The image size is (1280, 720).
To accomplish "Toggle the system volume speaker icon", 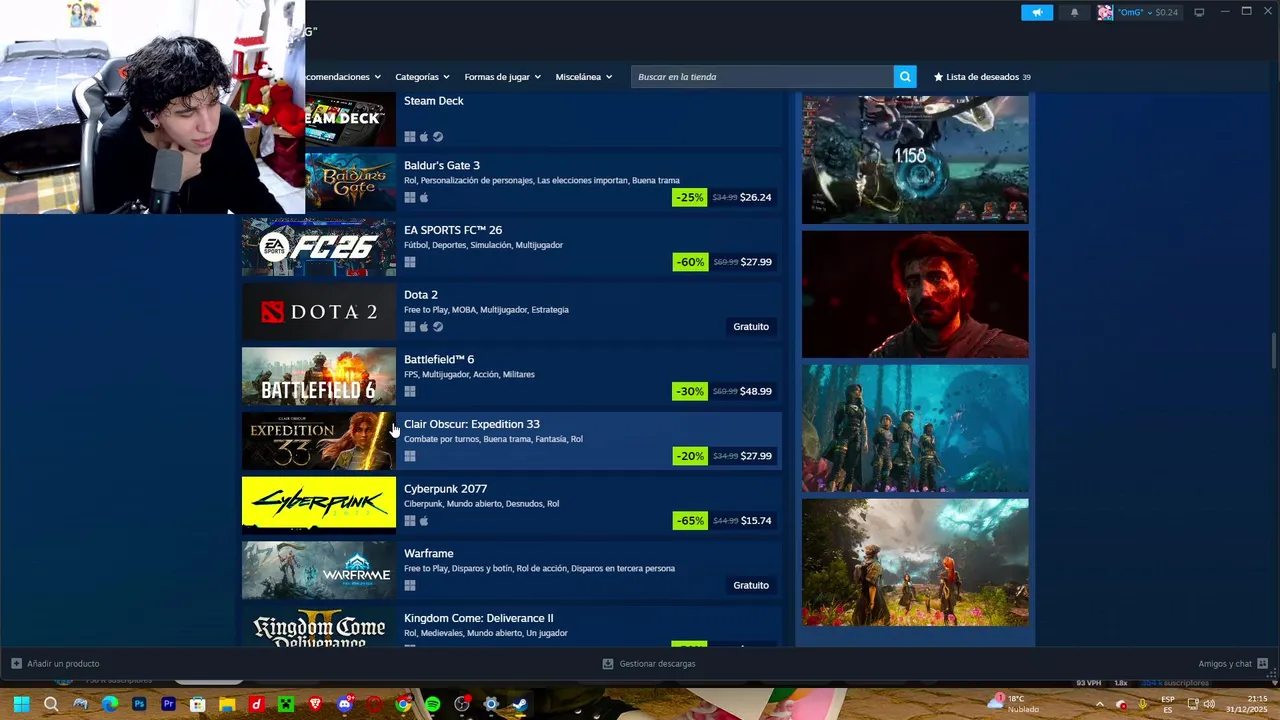I will tap(1209, 704).
